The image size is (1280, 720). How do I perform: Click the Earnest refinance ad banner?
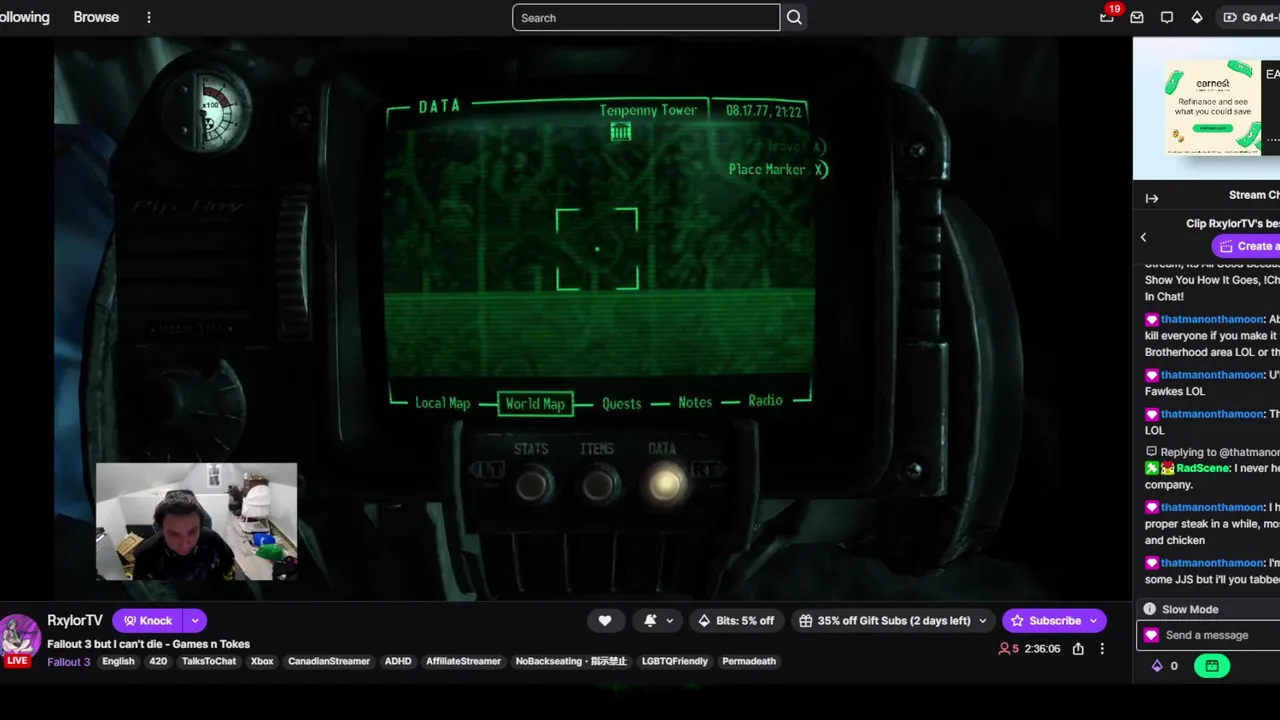pyautogui.click(x=1212, y=108)
